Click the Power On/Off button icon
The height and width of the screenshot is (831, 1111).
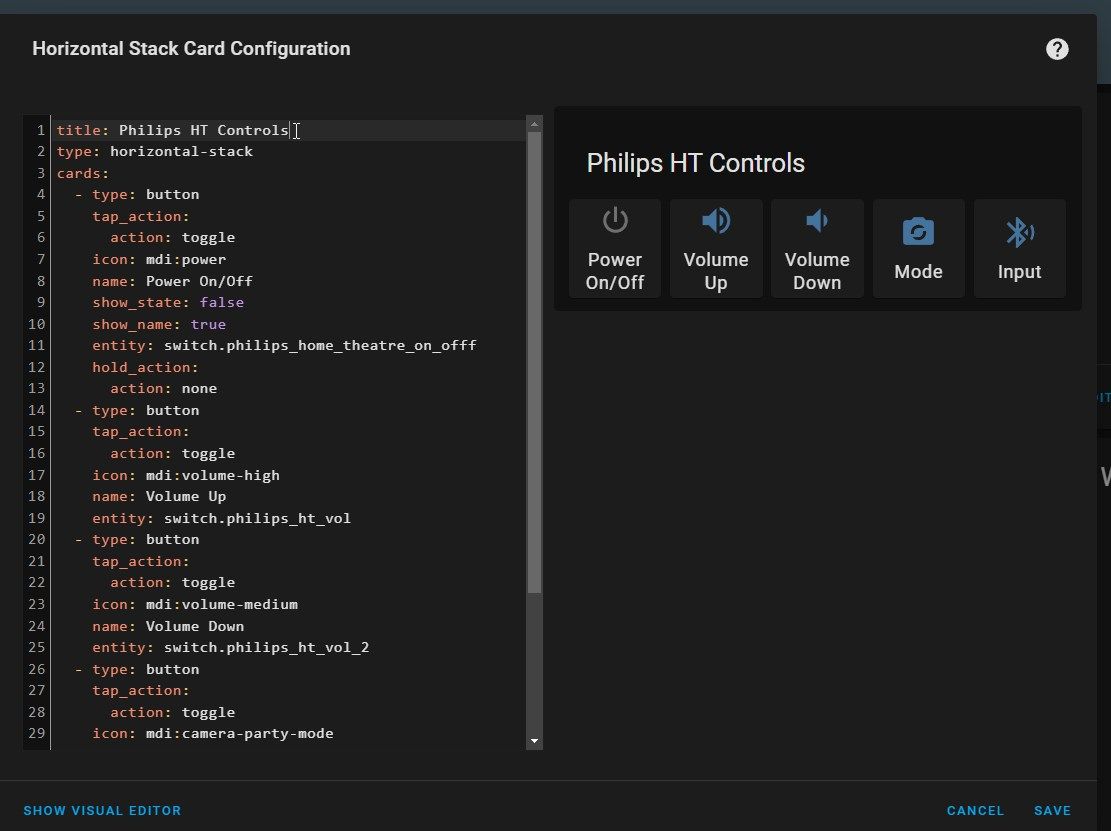point(614,220)
